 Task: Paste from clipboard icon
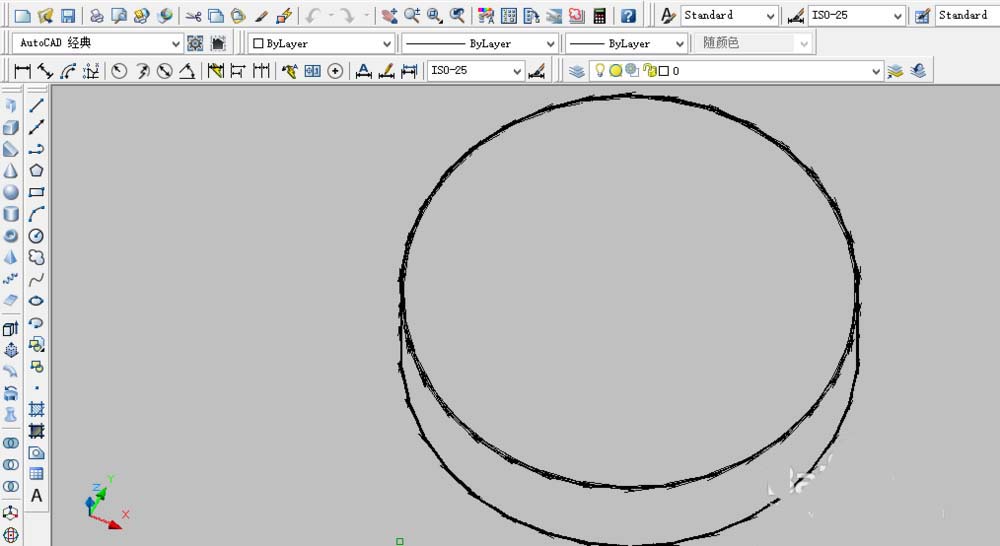238,15
